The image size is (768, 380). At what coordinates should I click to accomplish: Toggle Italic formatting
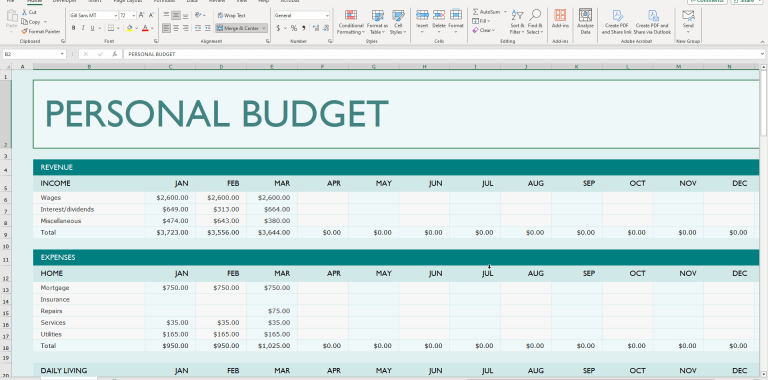pos(83,28)
